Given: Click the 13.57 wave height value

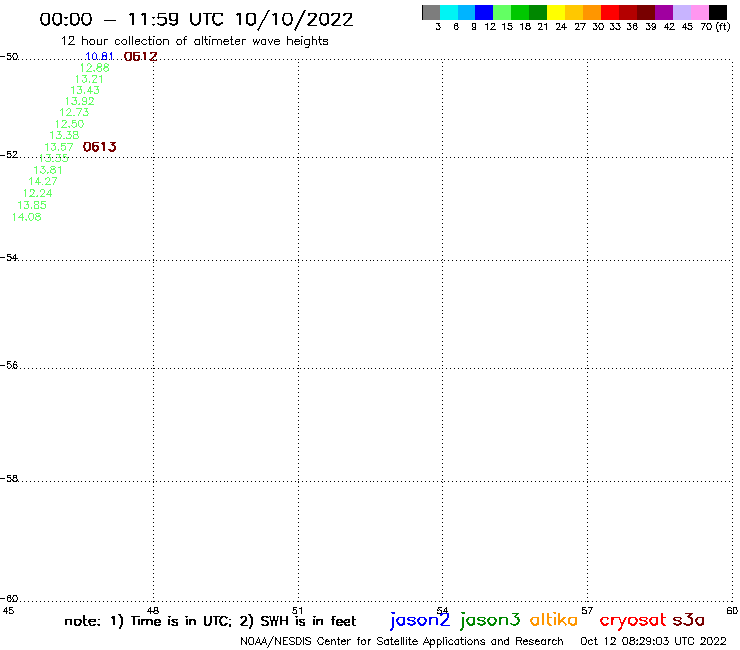Looking at the screenshot, I should tap(59, 147).
